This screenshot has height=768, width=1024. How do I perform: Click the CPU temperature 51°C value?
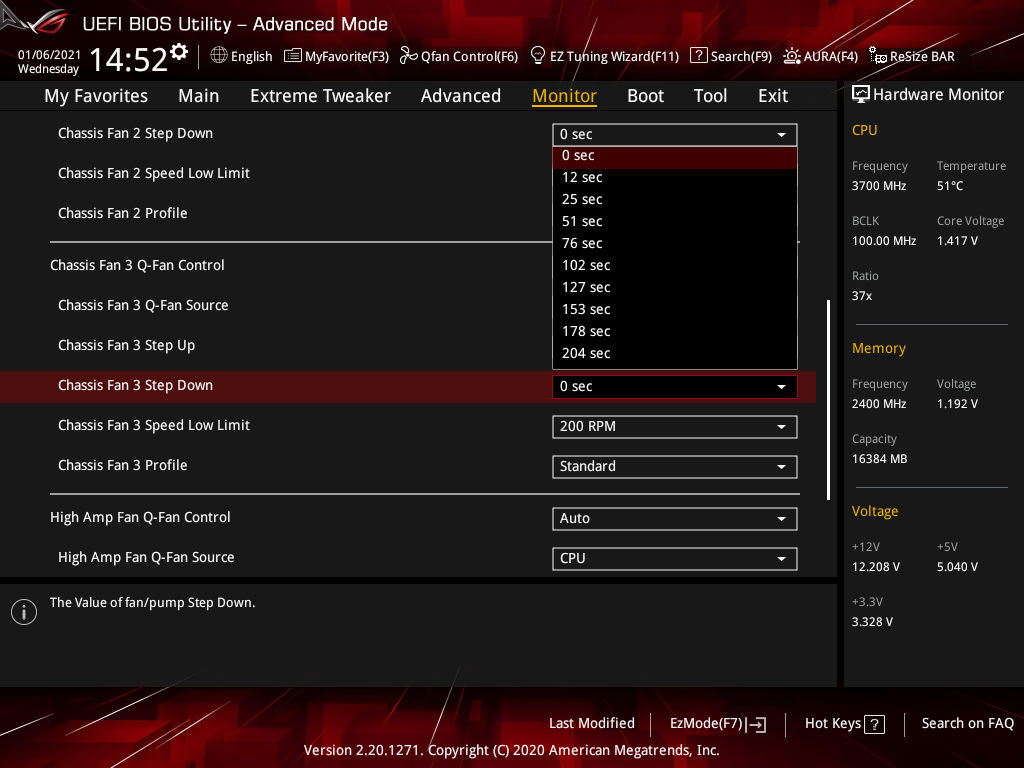[x=950, y=186]
